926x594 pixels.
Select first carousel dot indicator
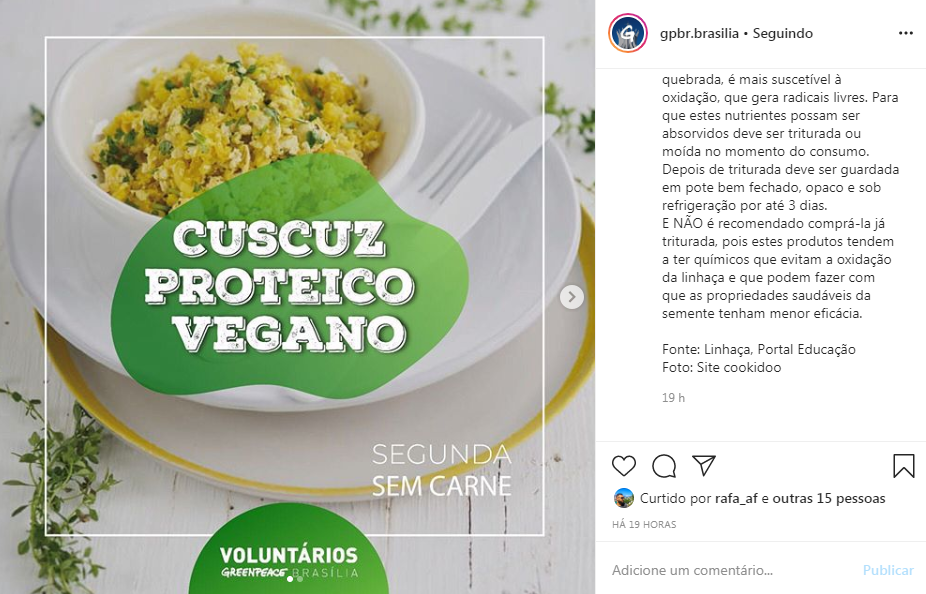pyautogui.click(x=290, y=579)
